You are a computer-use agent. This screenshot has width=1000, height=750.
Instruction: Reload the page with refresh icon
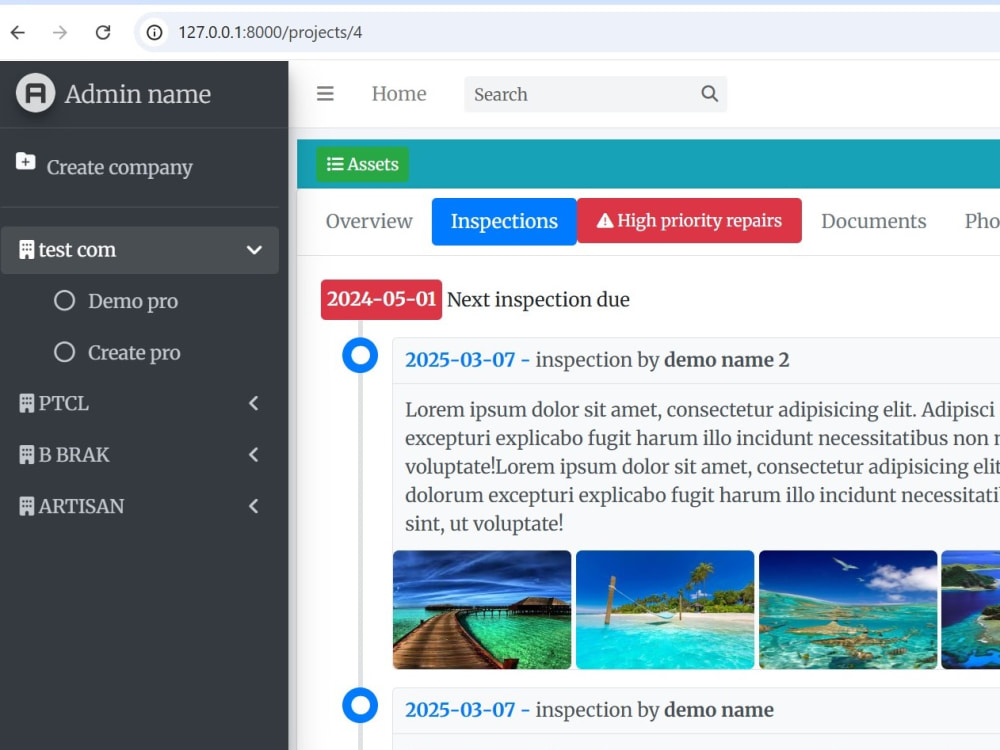103,33
